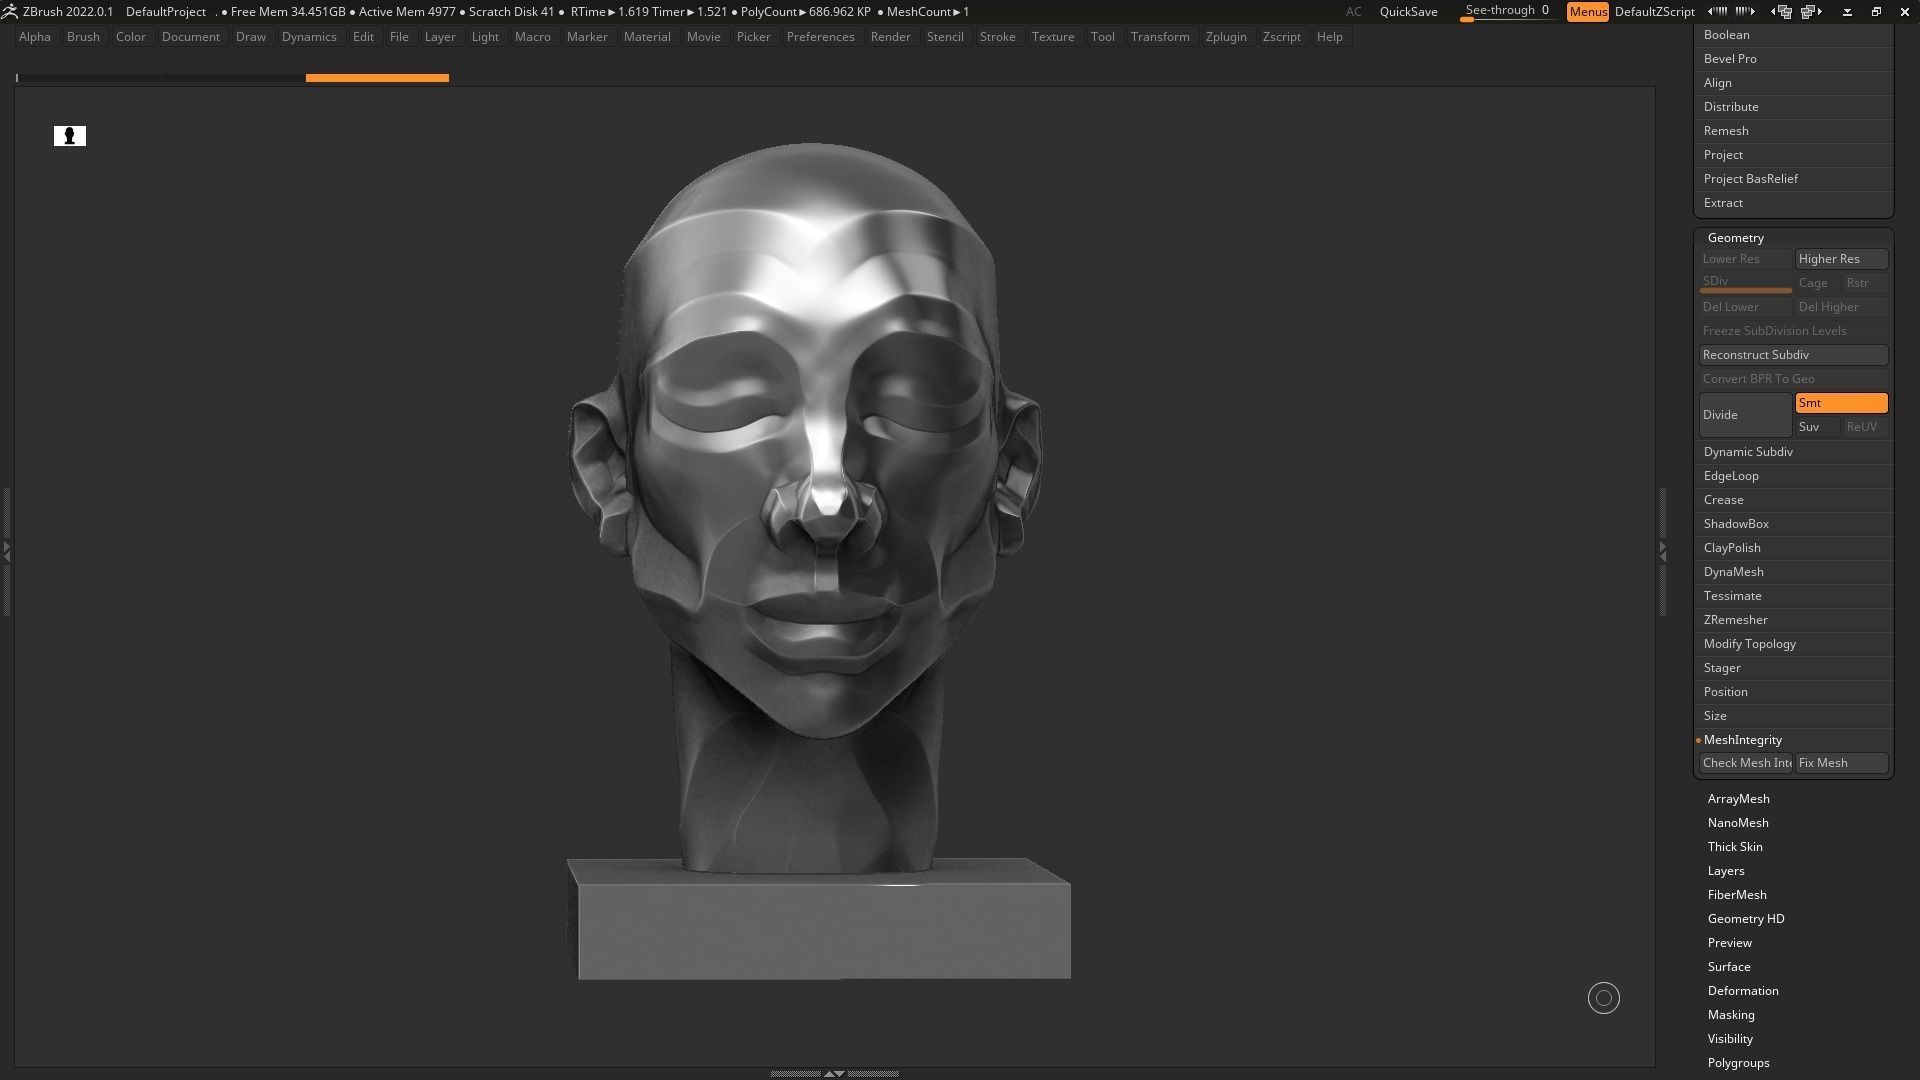Image resolution: width=1920 pixels, height=1080 pixels.
Task: Open the Zplugin menu
Action: click(x=1226, y=37)
